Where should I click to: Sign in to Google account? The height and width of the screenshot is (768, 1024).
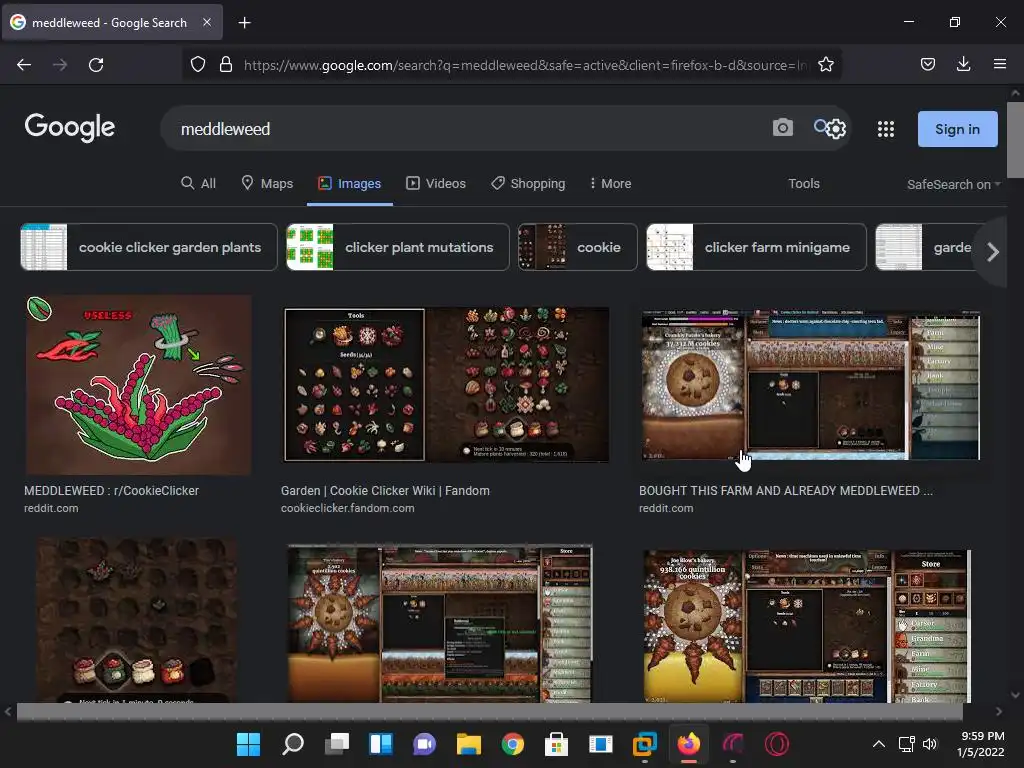(x=957, y=129)
